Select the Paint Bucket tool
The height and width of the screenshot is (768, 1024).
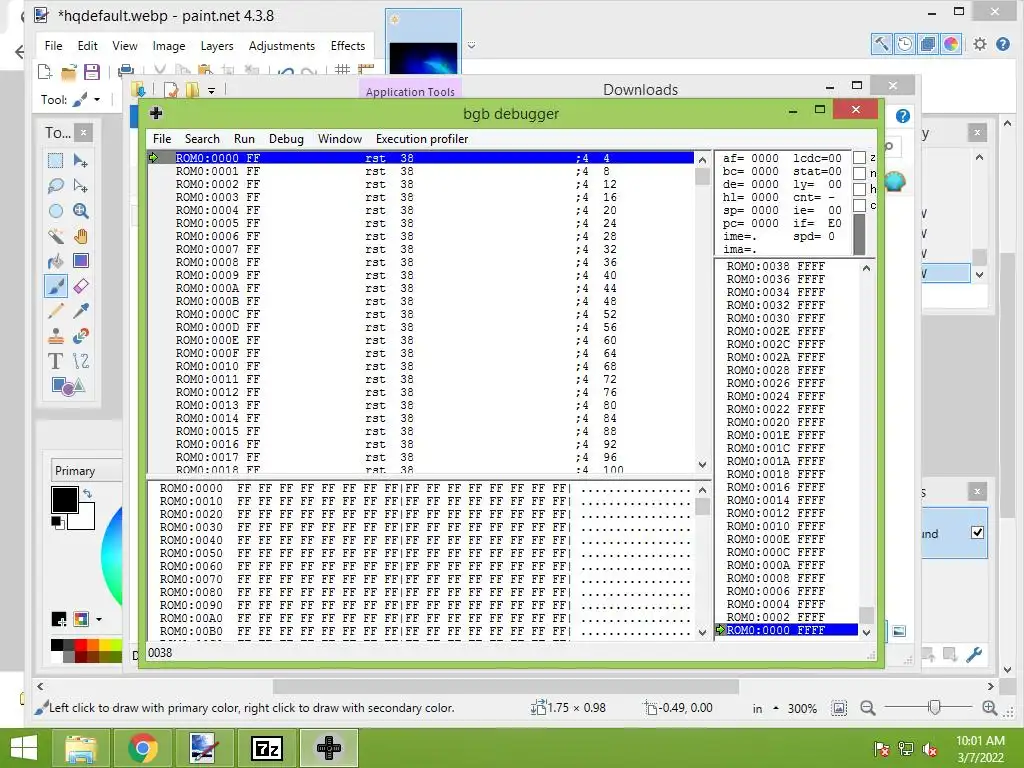coord(56,261)
